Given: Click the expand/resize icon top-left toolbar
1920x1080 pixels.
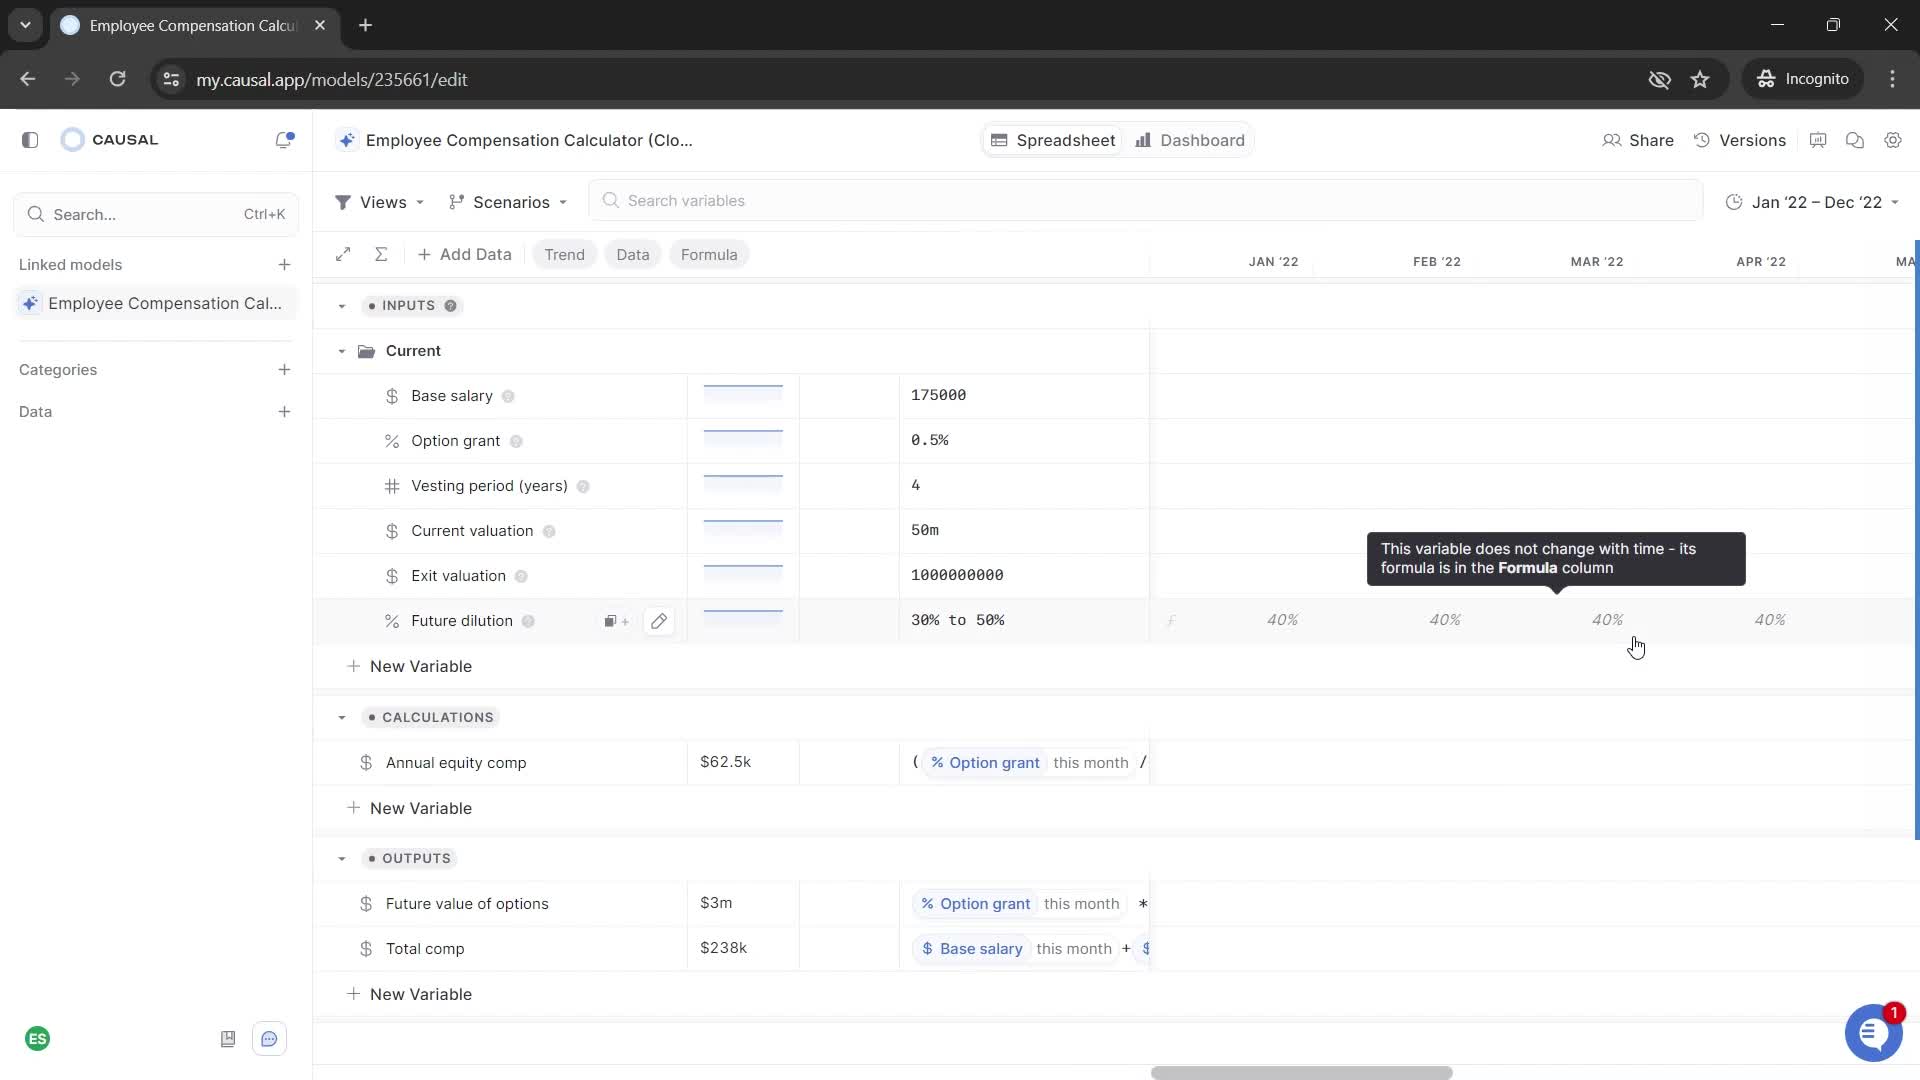Looking at the screenshot, I should click(343, 253).
